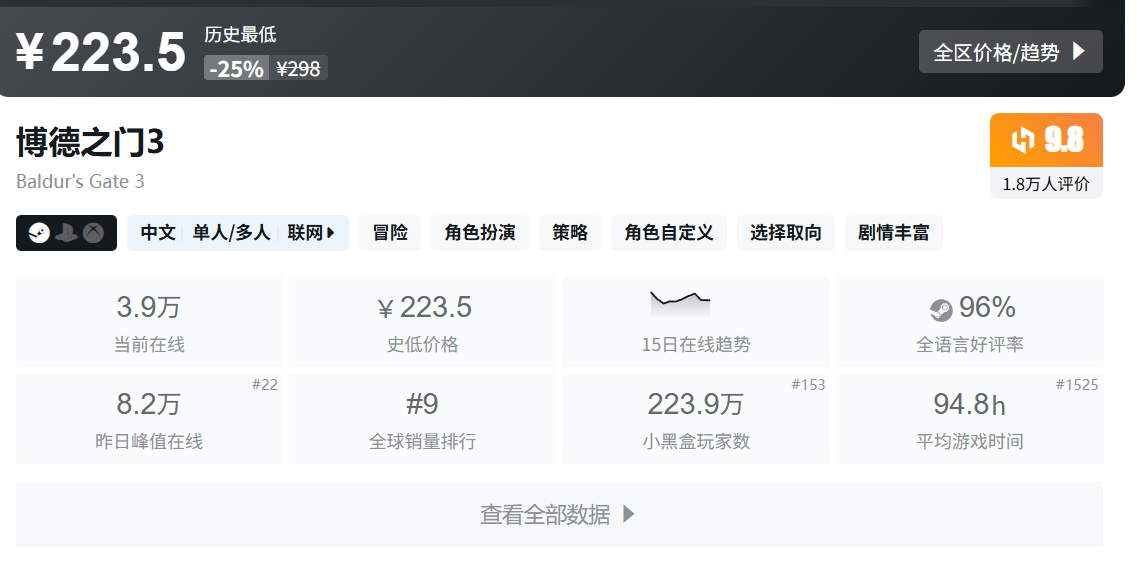Click the 94.8h 平均游戏时间 stat
This screenshot has width=1137, height=567.
[969, 419]
